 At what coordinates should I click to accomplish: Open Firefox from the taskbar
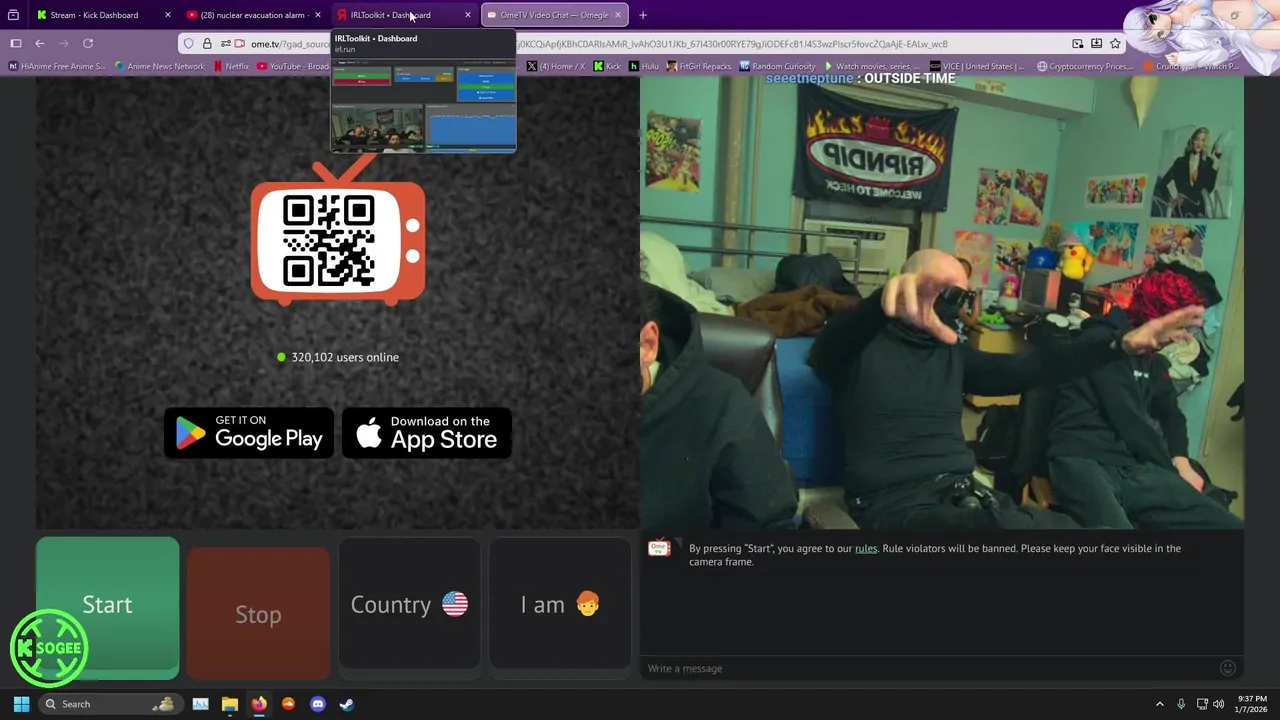259,704
